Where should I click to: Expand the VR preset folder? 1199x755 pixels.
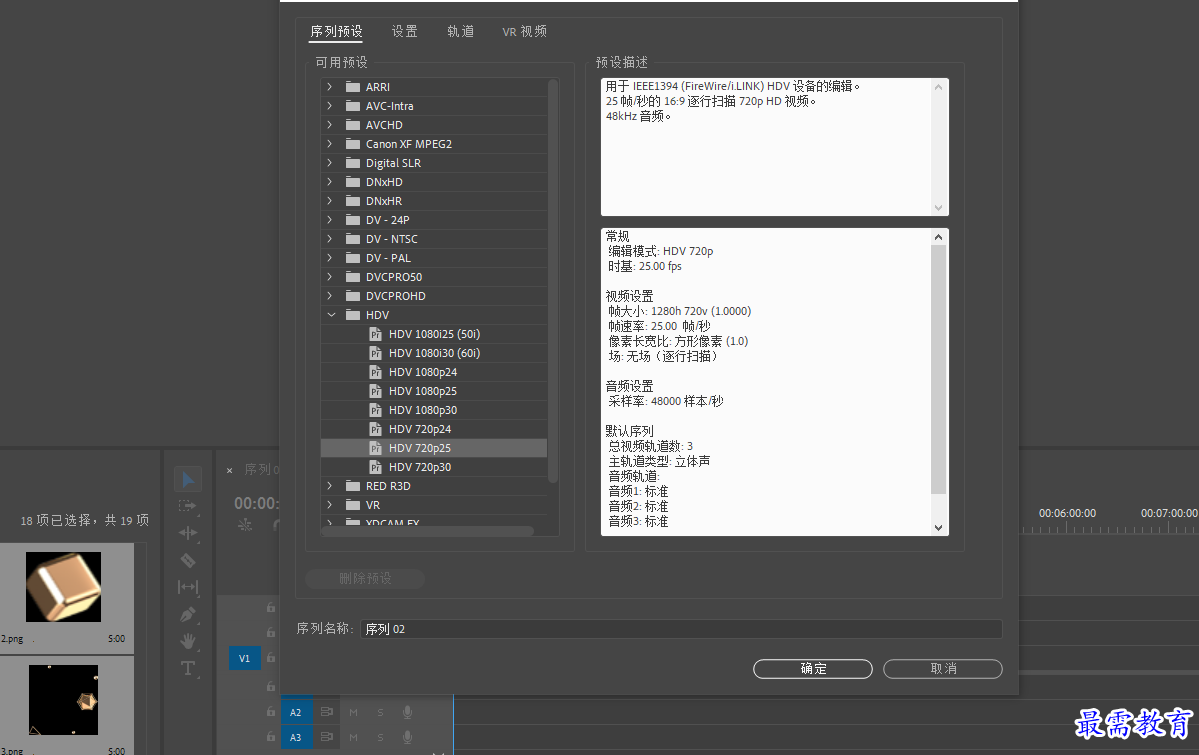(x=330, y=505)
